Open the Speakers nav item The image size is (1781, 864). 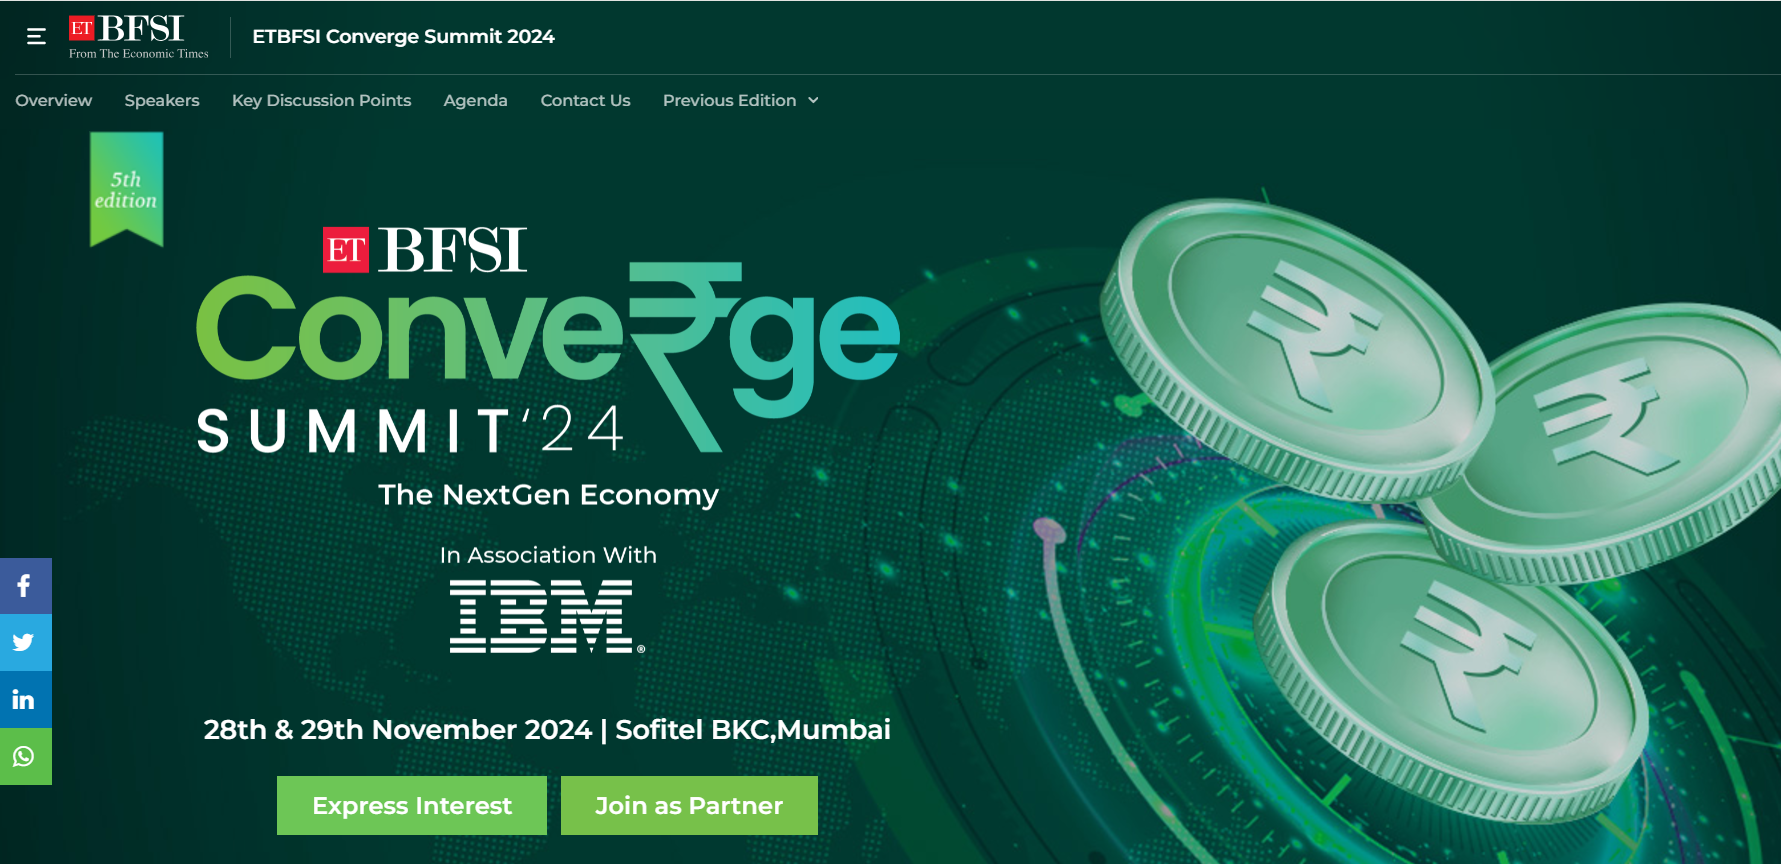click(x=162, y=100)
